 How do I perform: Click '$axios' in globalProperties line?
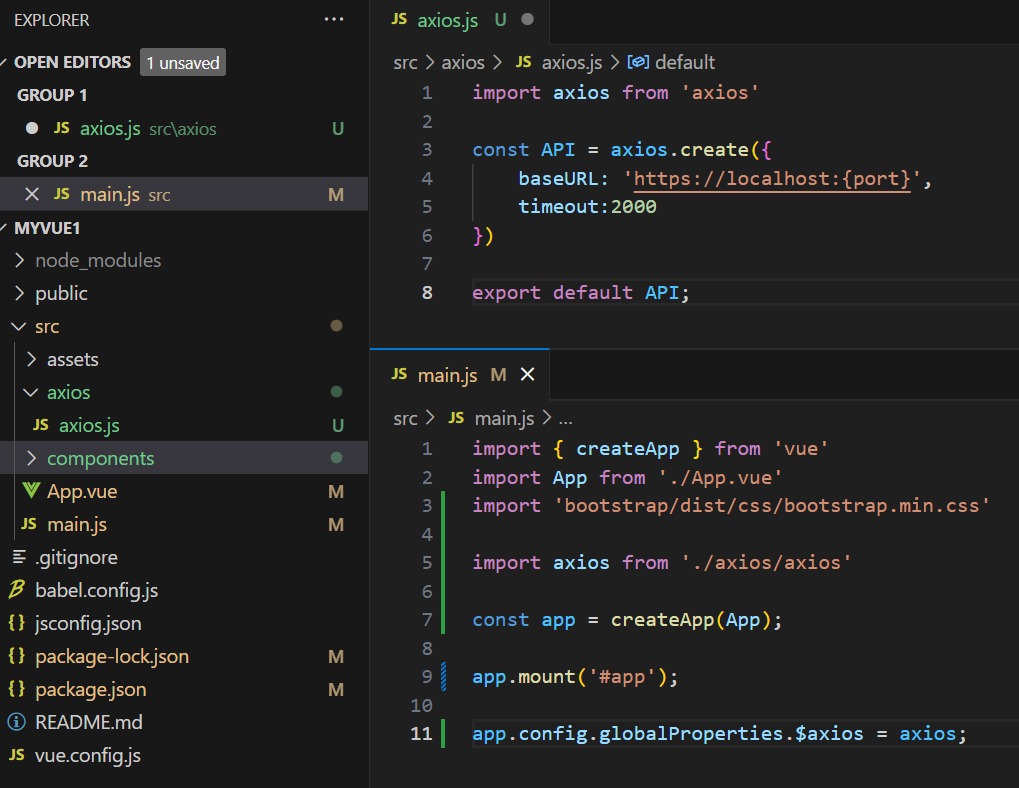829,734
